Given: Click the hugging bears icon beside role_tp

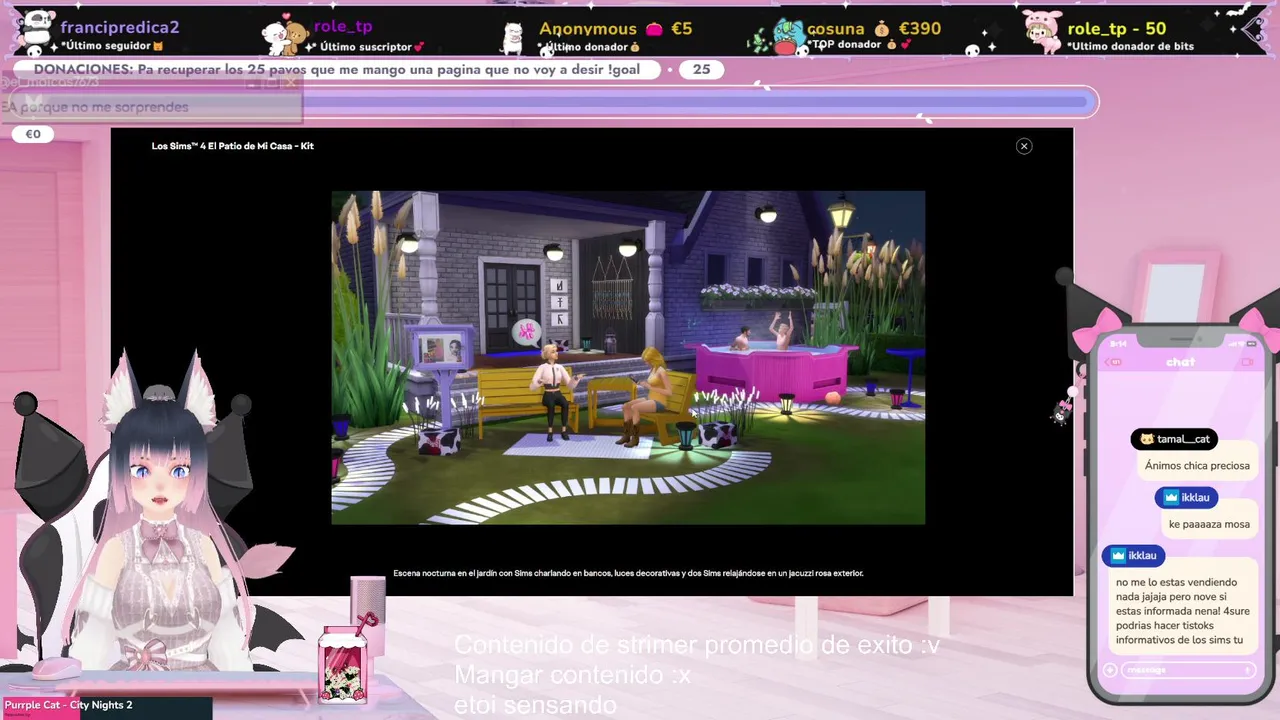Looking at the screenshot, I should point(284,36).
